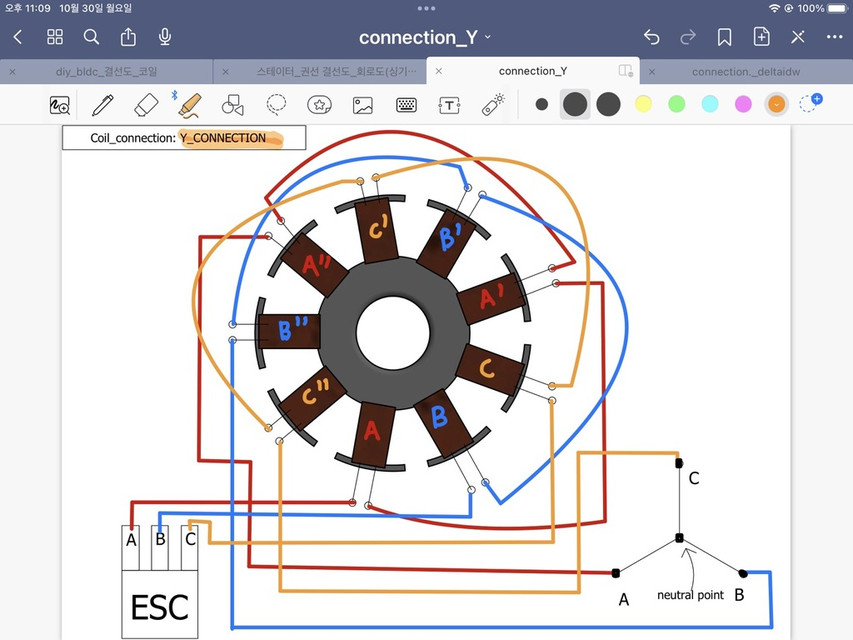Open the connection_Y title dropdown
Screen dimensions: 853x640
[487, 36]
